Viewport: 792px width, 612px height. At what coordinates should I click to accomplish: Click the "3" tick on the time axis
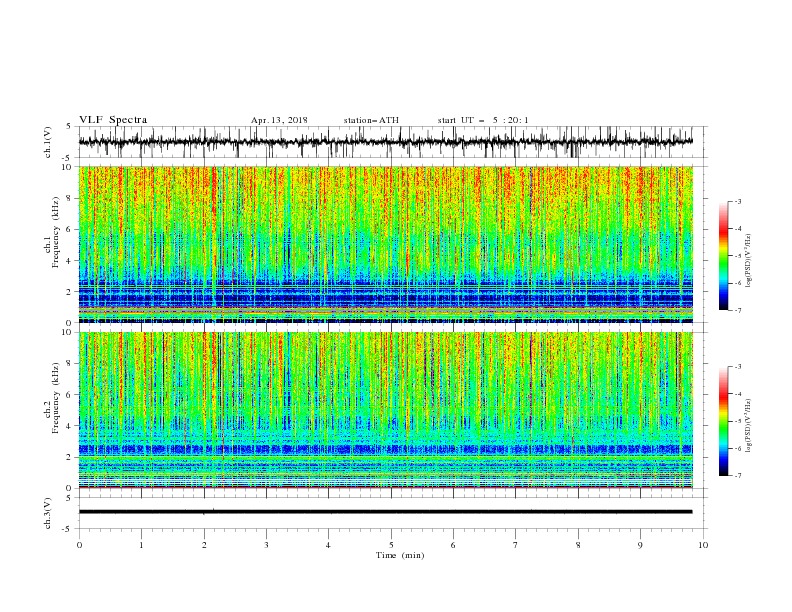[x=266, y=545]
